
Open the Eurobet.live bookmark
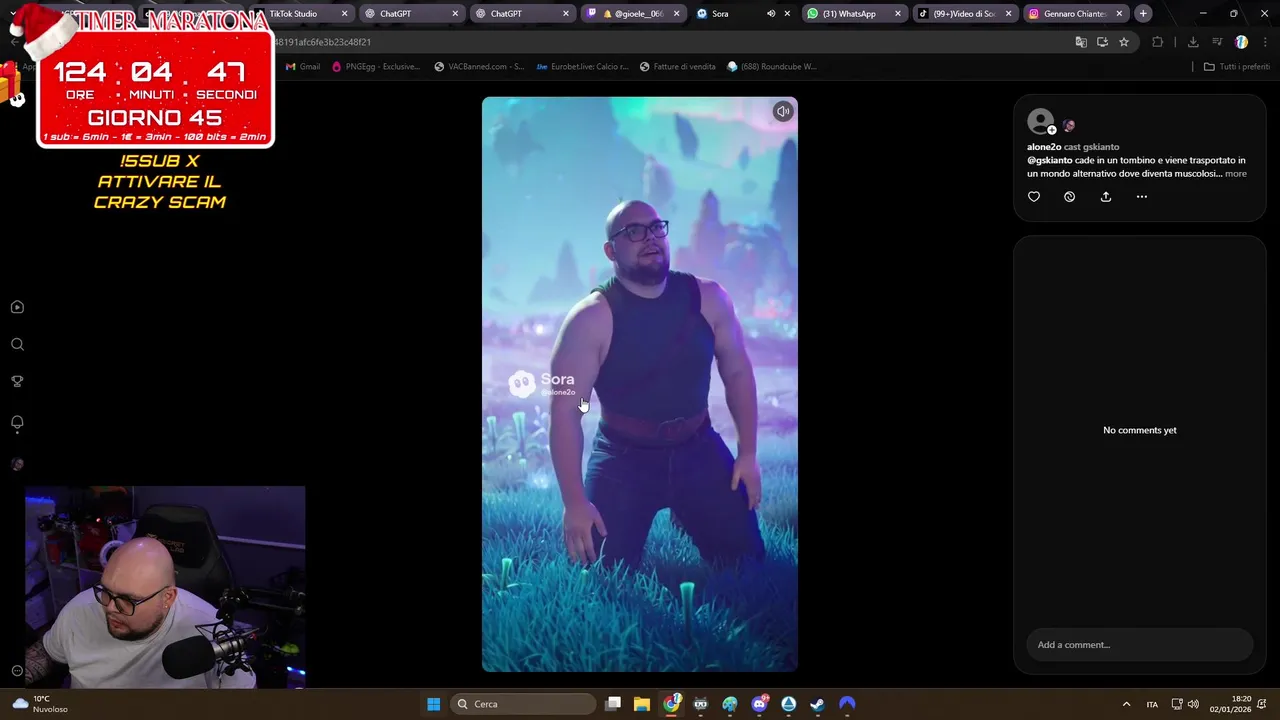tap(582, 67)
